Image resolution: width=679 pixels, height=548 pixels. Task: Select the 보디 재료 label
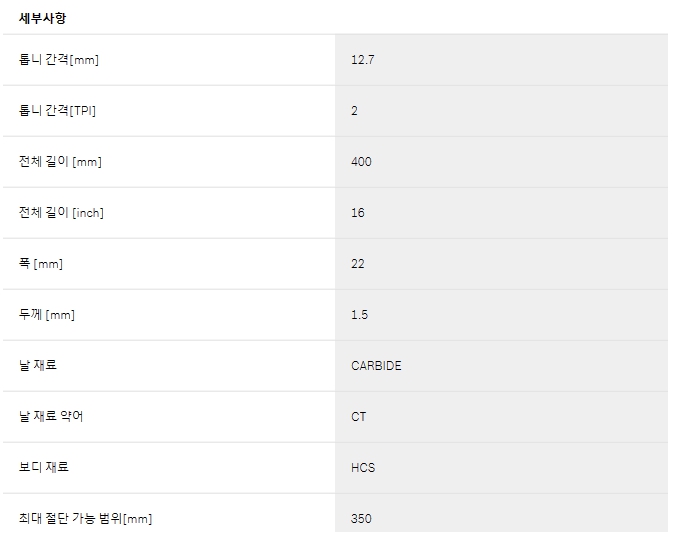44,467
